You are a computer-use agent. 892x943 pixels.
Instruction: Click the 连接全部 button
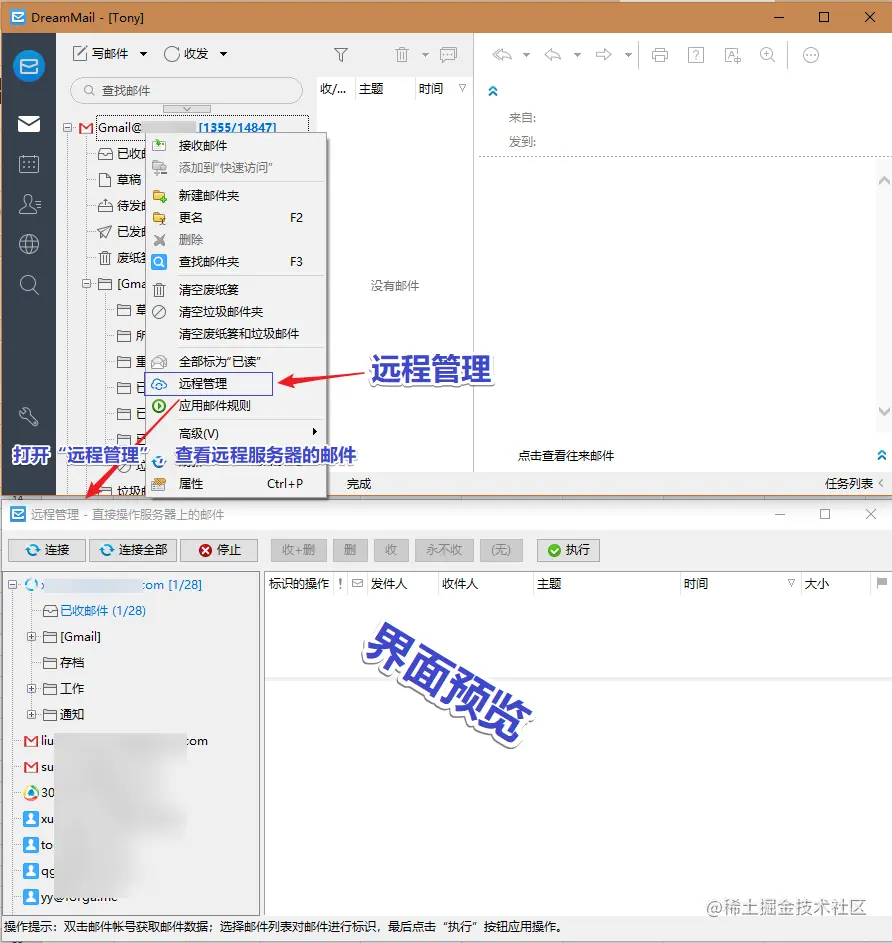pyautogui.click(x=133, y=550)
